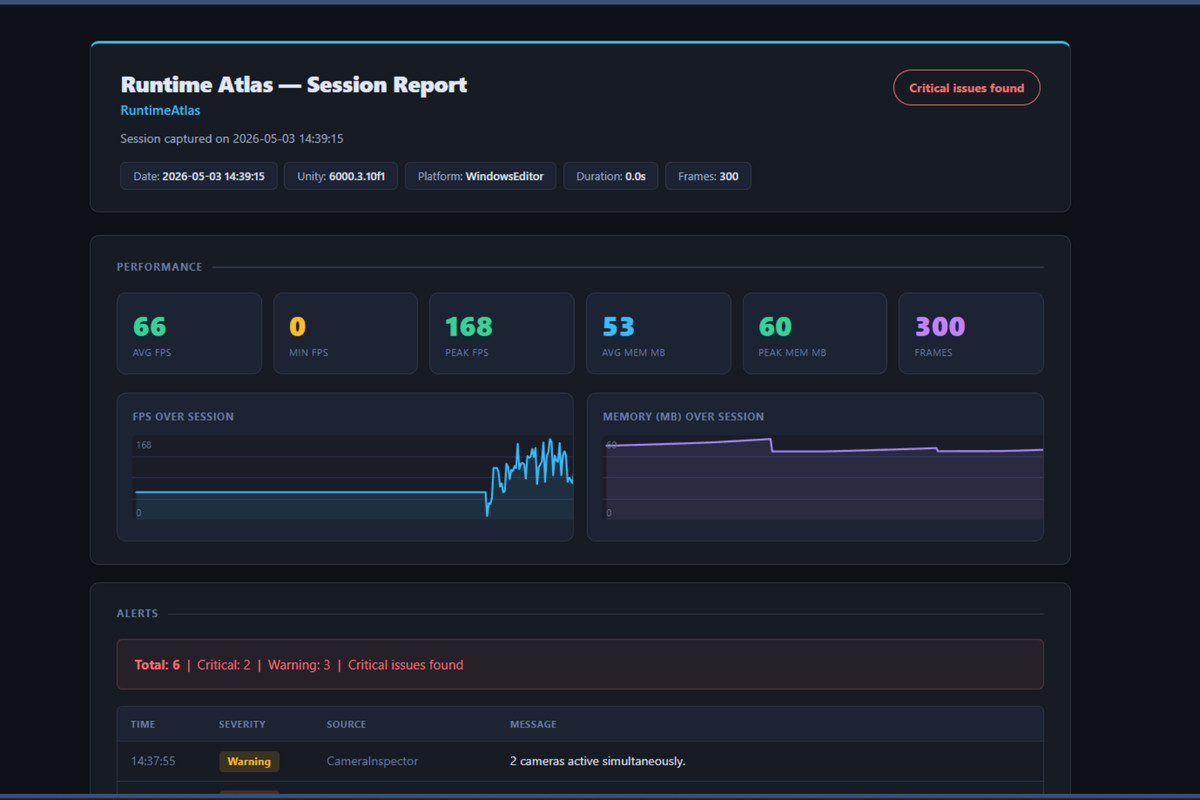The height and width of the screenshot is (800, 1200).
Task: Click the 168 PEAK FPS card
Action: [502, 333]
